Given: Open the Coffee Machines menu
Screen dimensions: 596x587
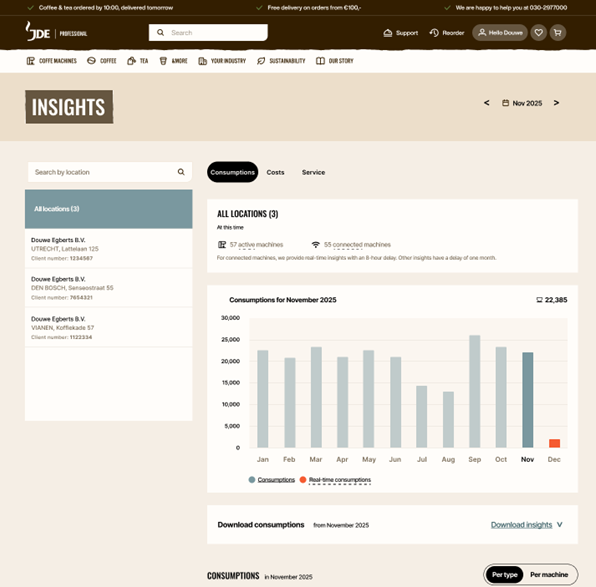Looking at the screenshot, I should tap(52, 61).
